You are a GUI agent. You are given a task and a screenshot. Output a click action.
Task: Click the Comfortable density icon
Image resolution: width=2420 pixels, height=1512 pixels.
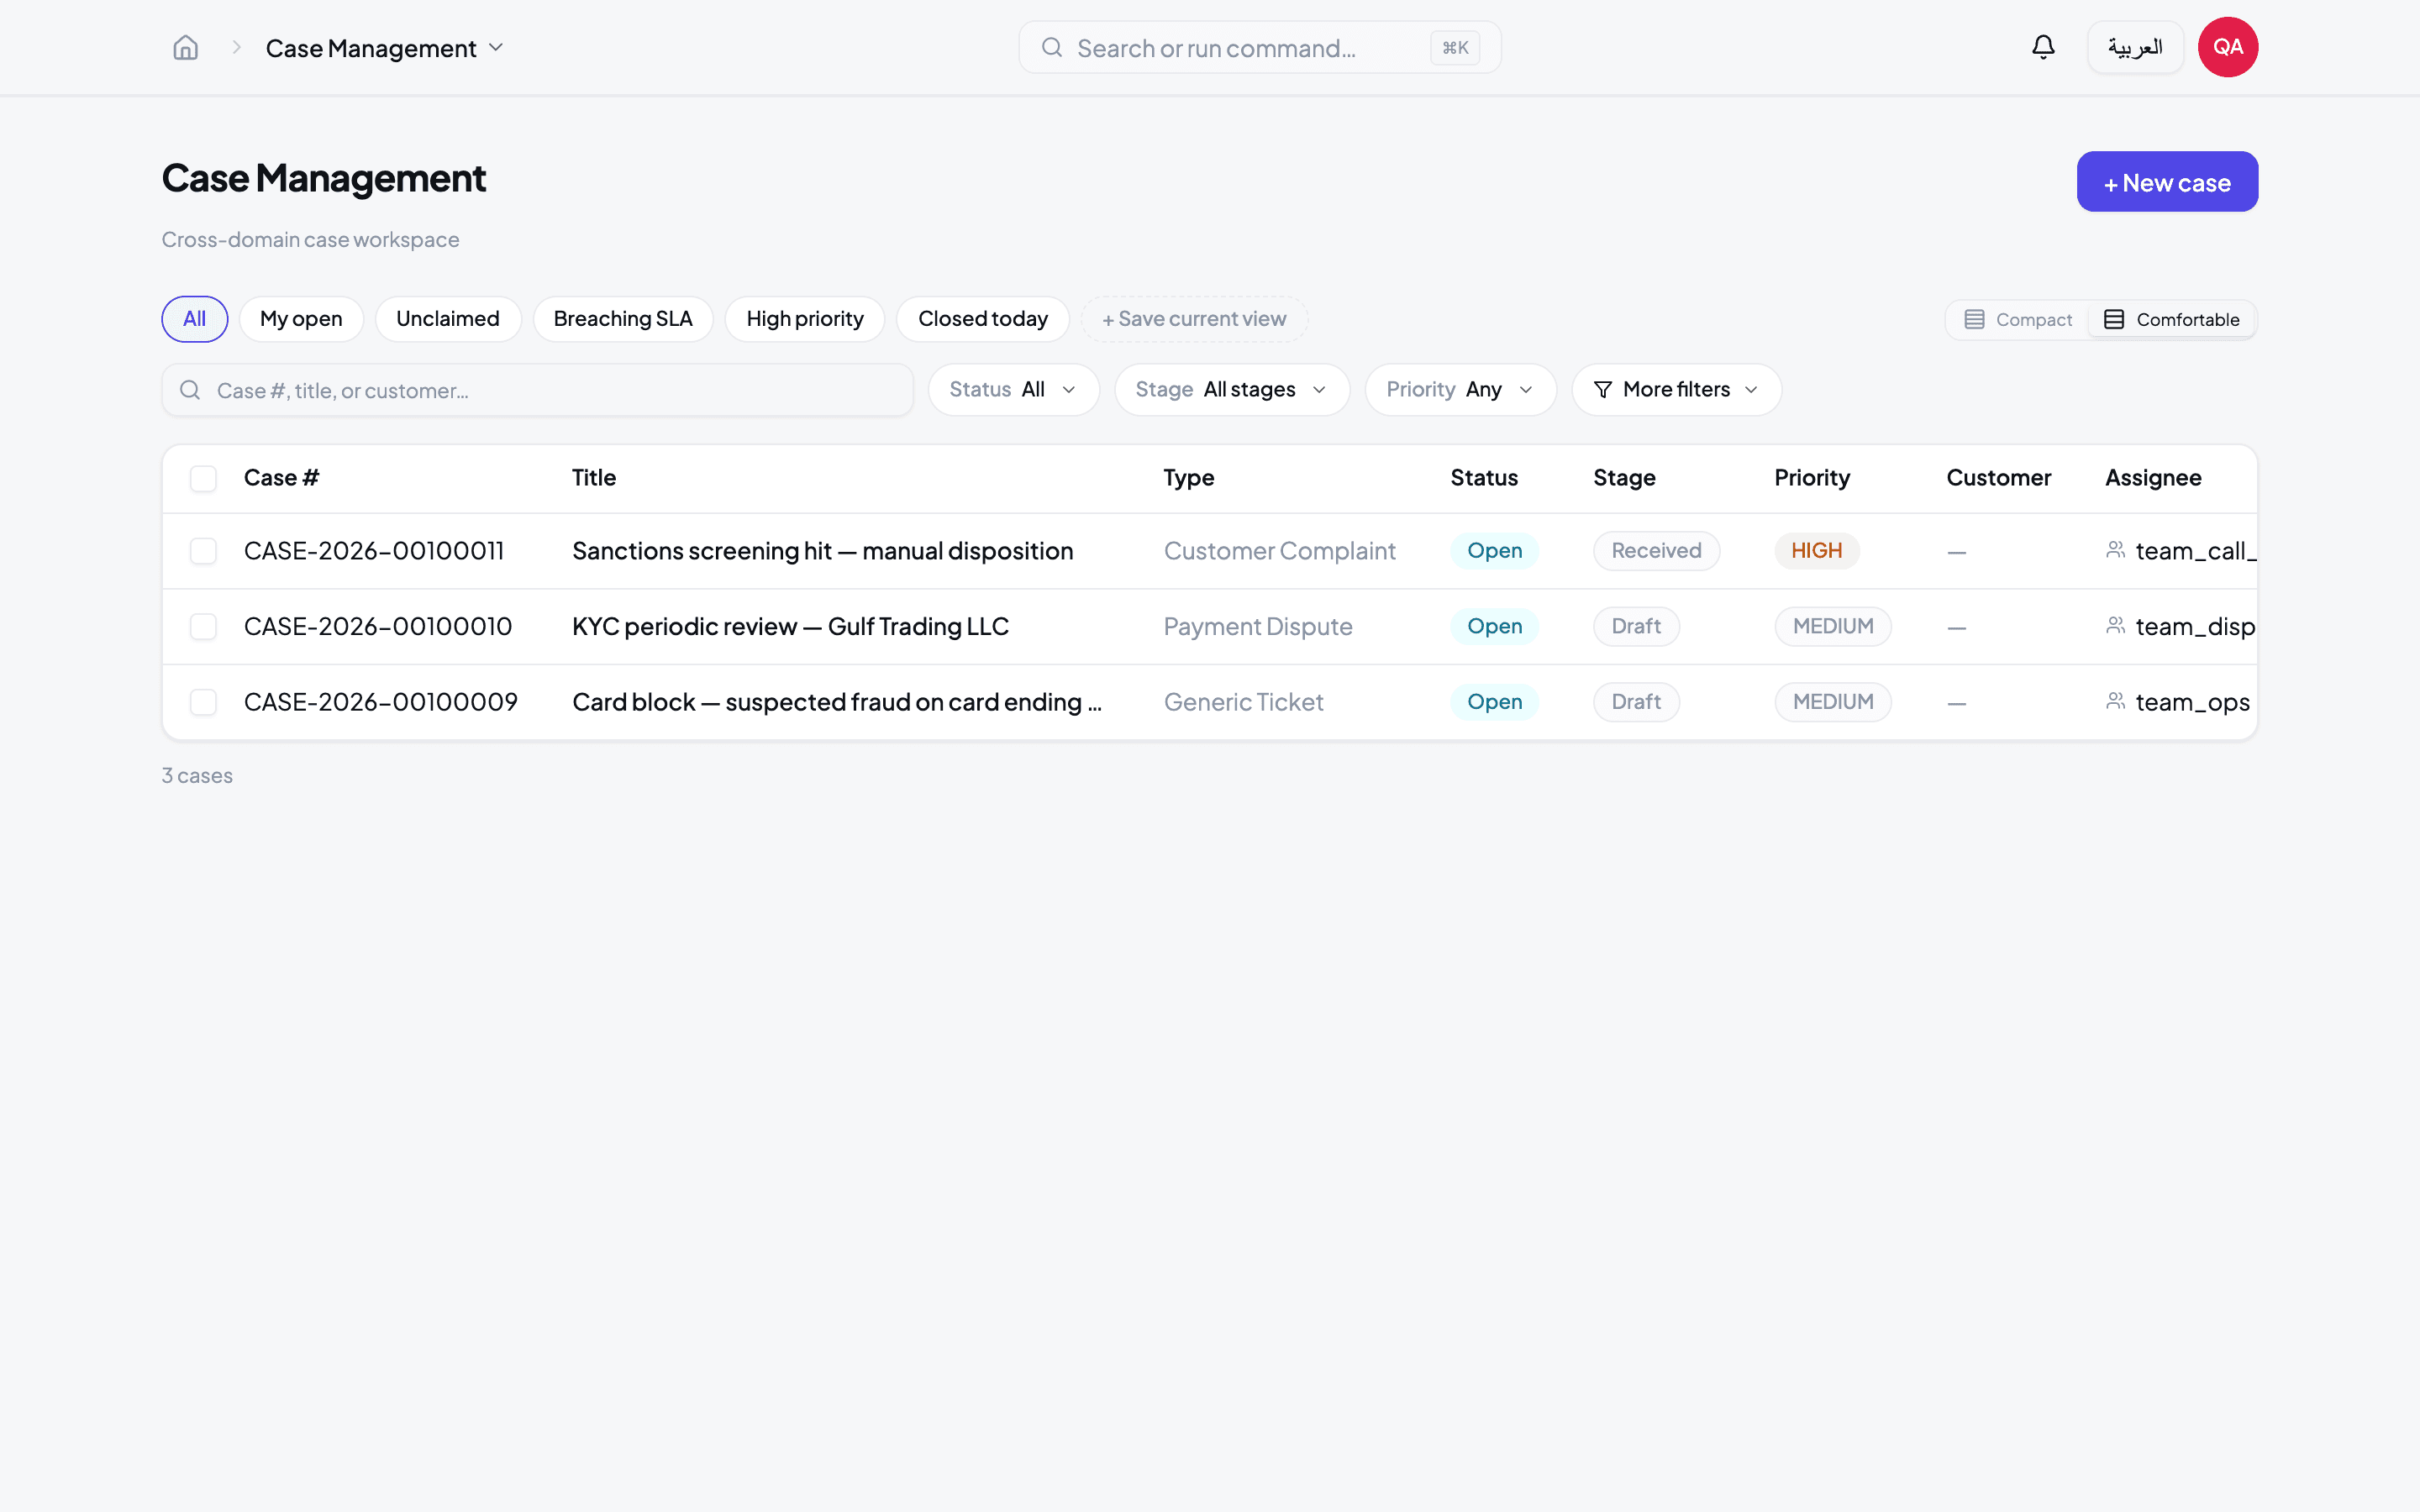click(2114, 320)
